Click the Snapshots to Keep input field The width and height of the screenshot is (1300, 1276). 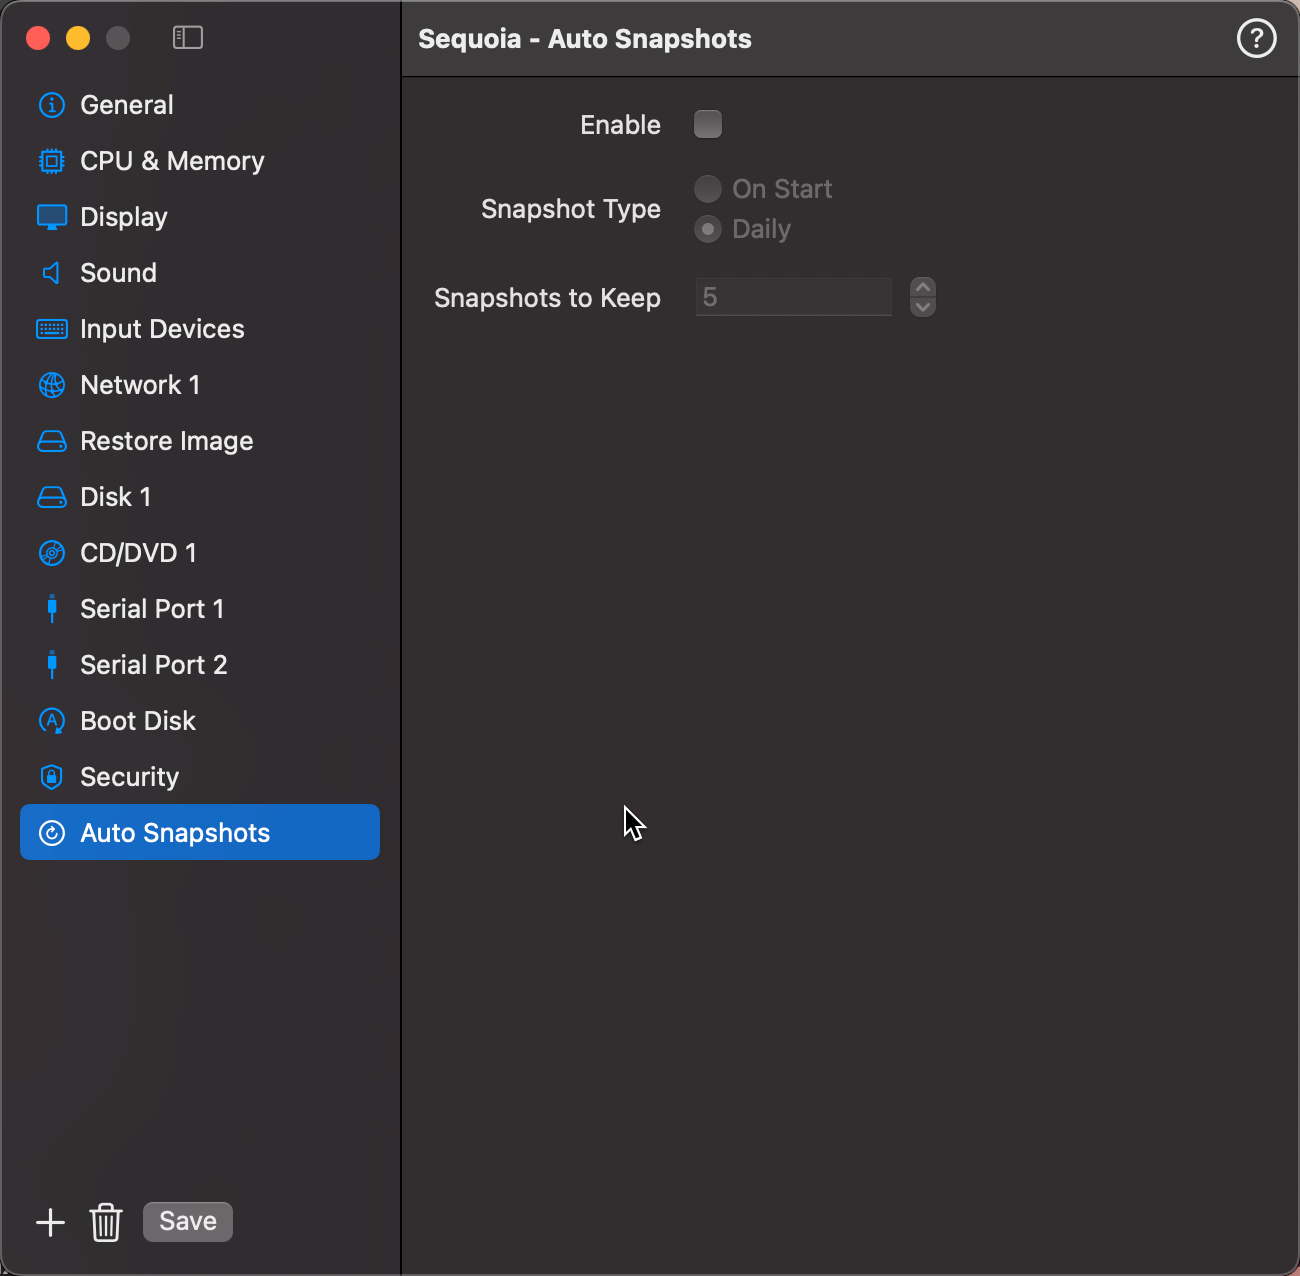click(793, 296)
